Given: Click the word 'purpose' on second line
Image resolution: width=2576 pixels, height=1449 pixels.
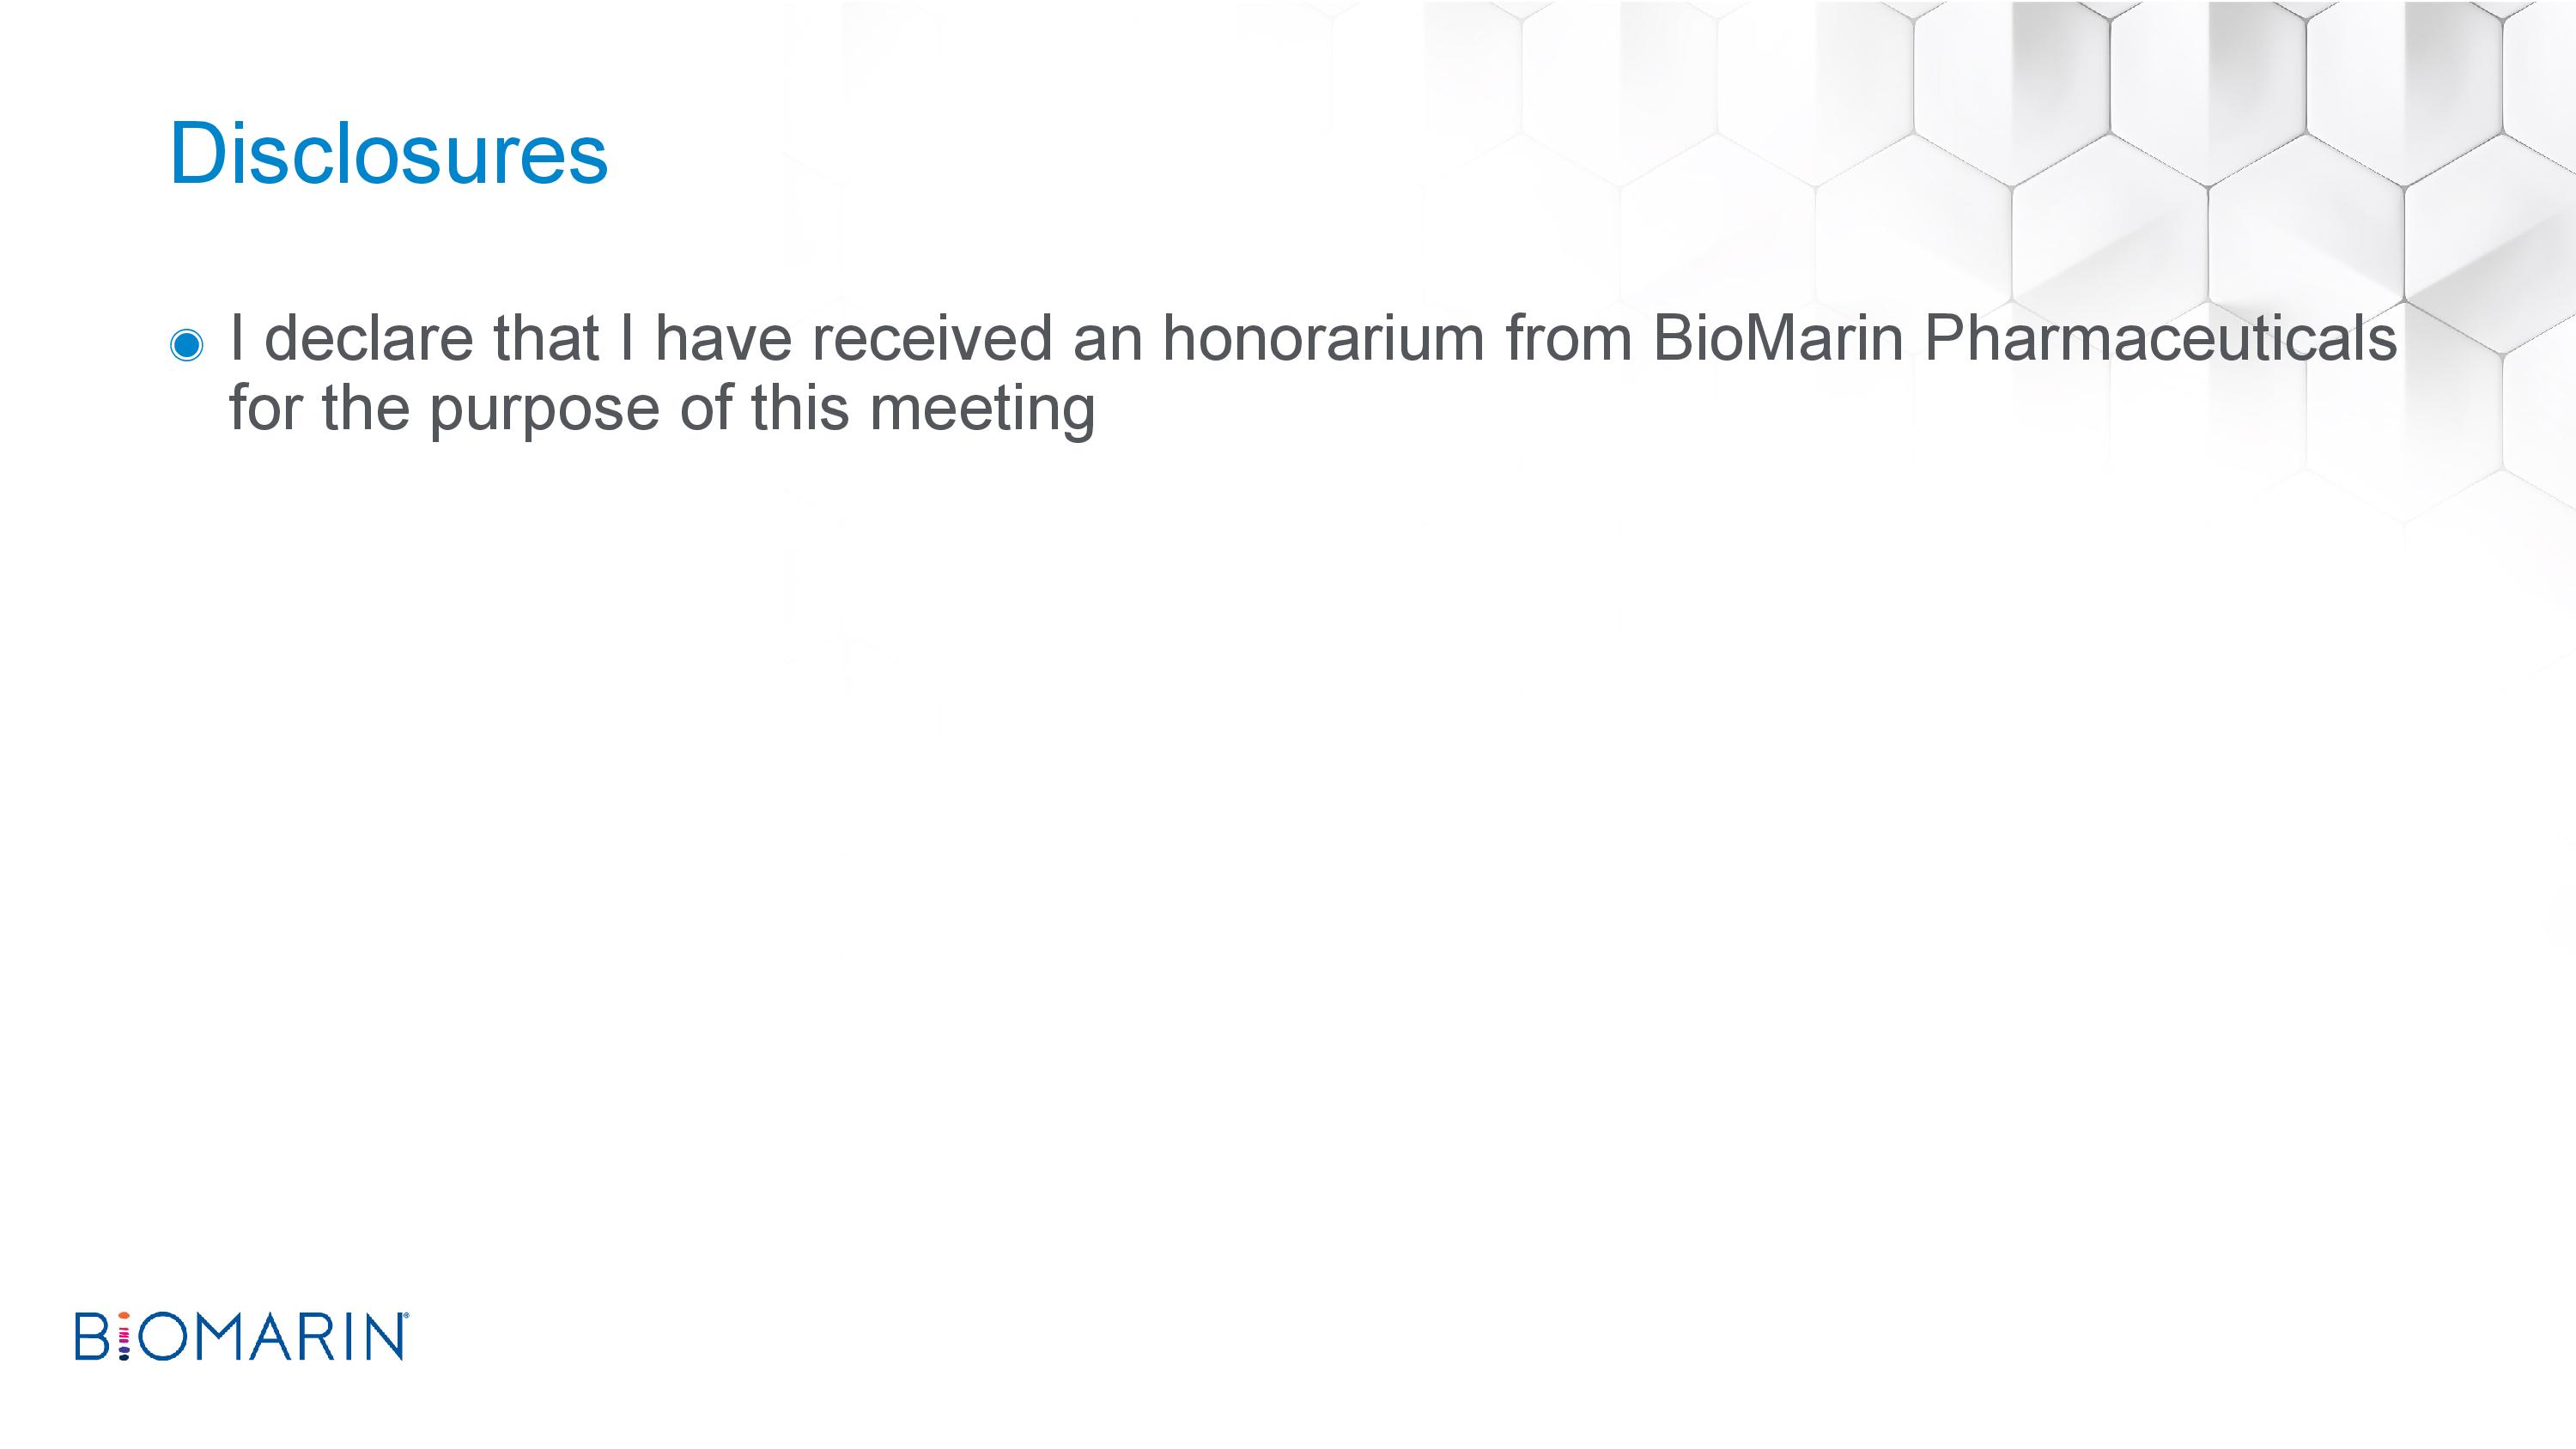Looking at the screenshot, I should tap(545, 410).
